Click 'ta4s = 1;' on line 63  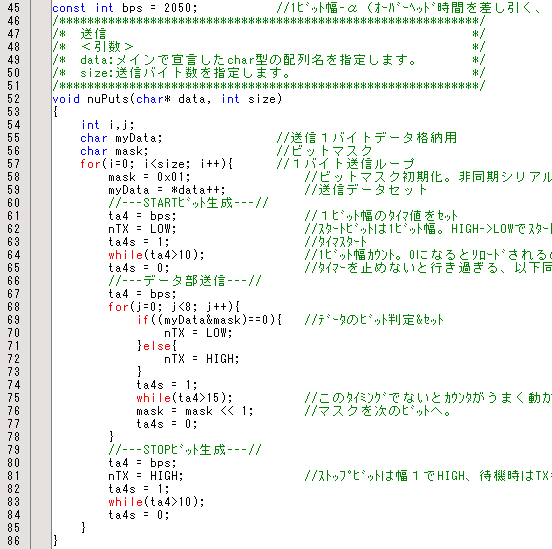tap(139, 242)
